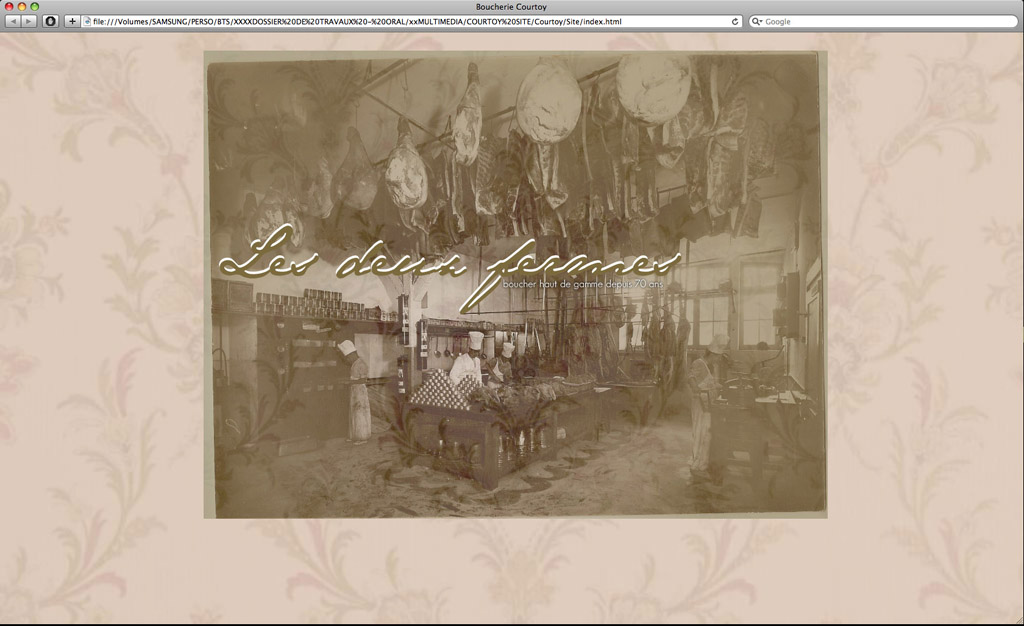
Task: Click the window title "Boucherie Courtoy"
Action: click(511, 6)
